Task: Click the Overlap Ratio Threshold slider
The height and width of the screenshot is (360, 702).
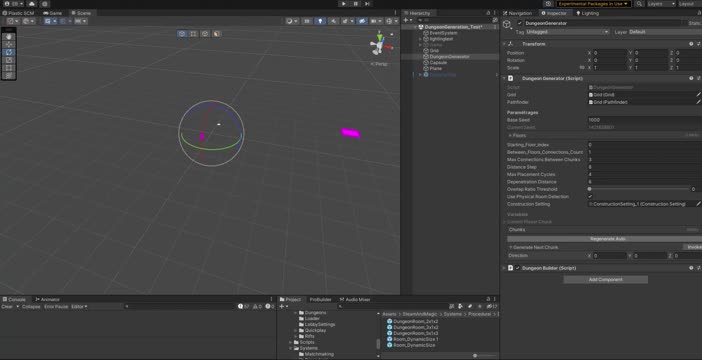Action: coord(639,189)
